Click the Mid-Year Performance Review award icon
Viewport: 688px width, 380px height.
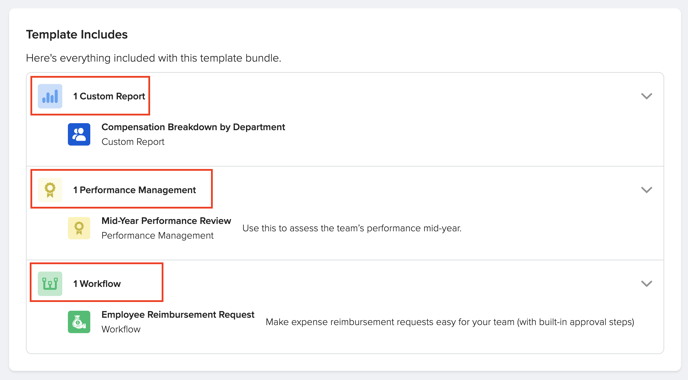(x=79, y=228)
